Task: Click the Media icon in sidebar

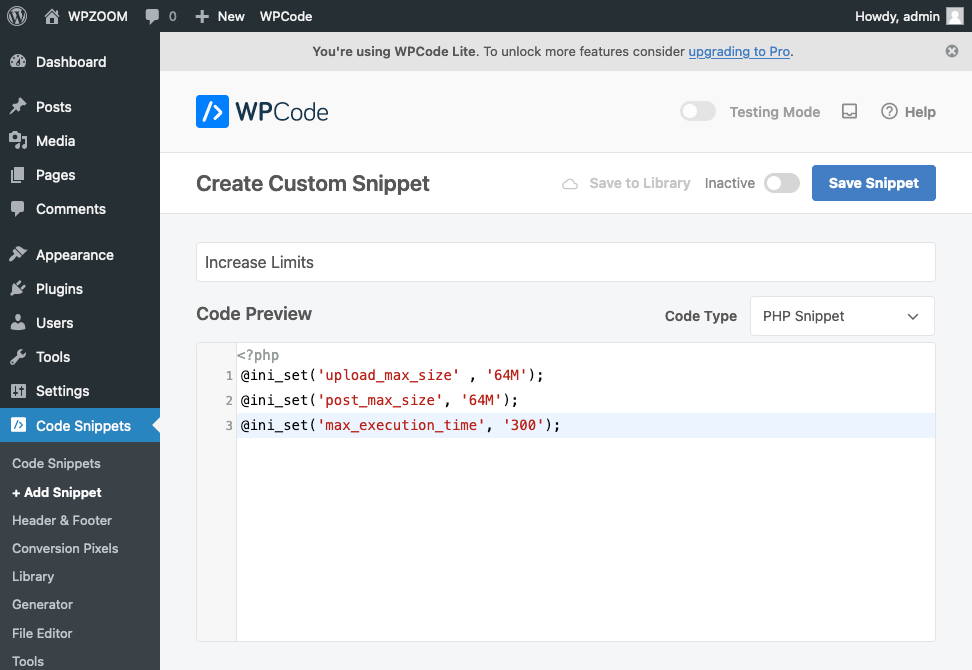Action: point(18,141)
